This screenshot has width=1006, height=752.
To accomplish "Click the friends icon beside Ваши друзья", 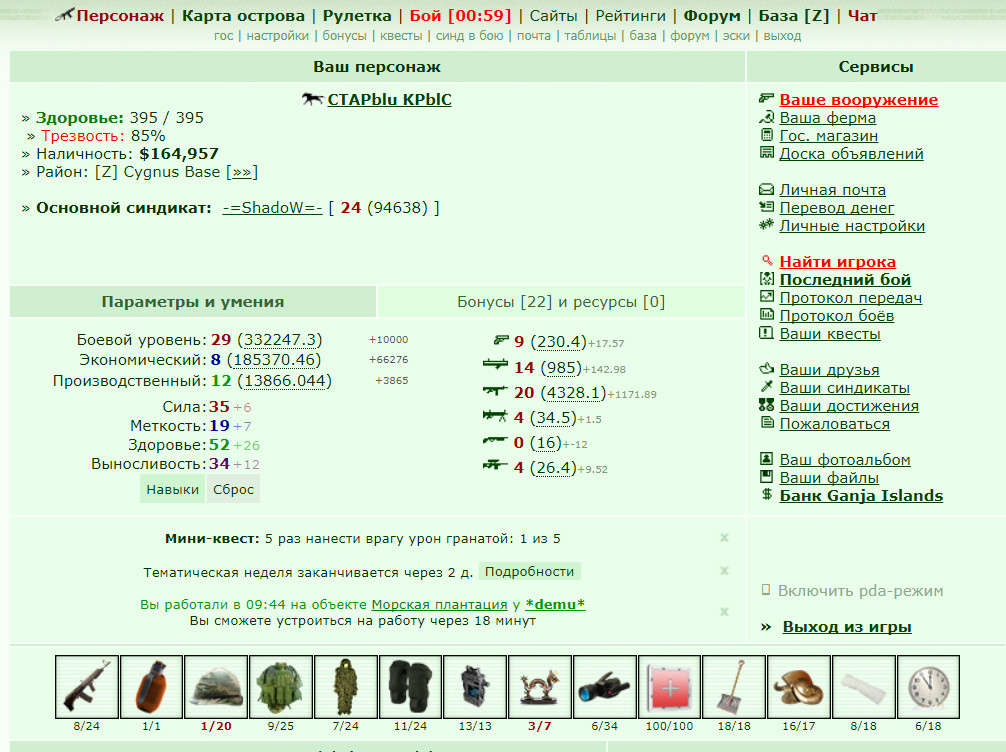I will pyautogui.click(x=766, y=368).
